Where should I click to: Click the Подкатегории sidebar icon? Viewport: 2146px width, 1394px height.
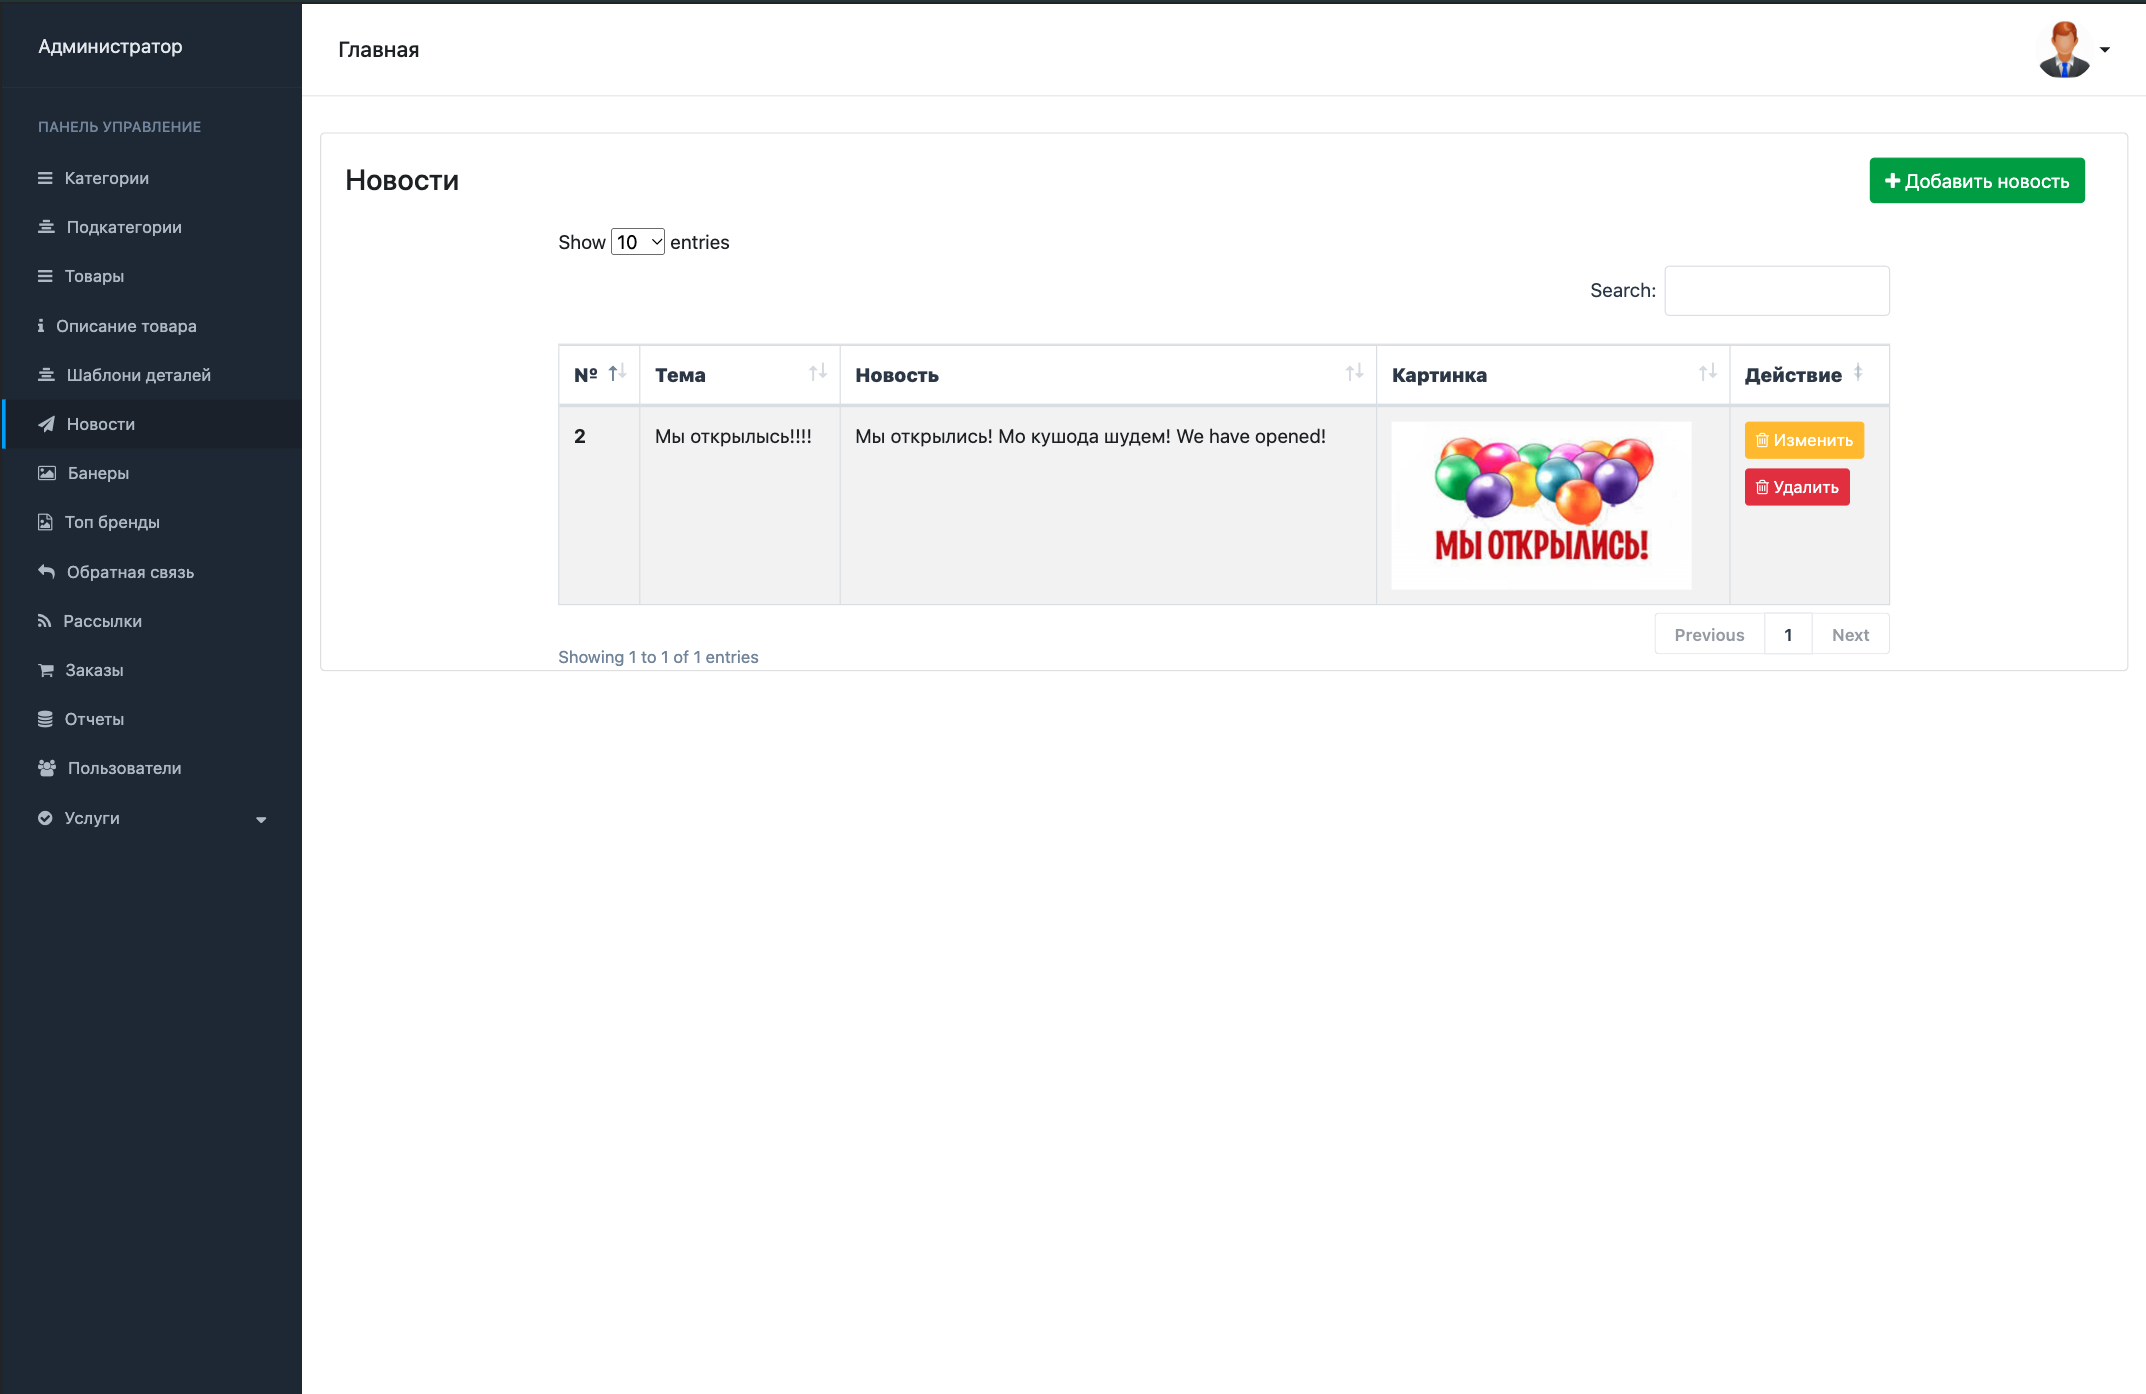[x=46, y=227]
